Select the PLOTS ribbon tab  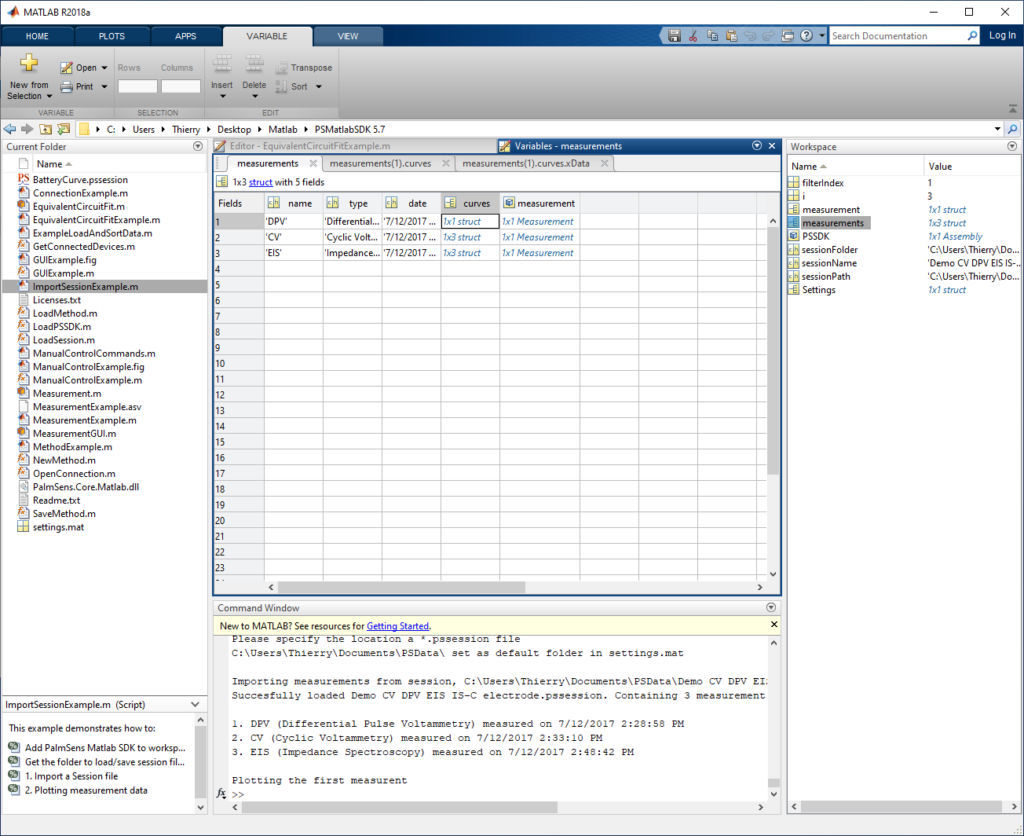click(111, 35)
